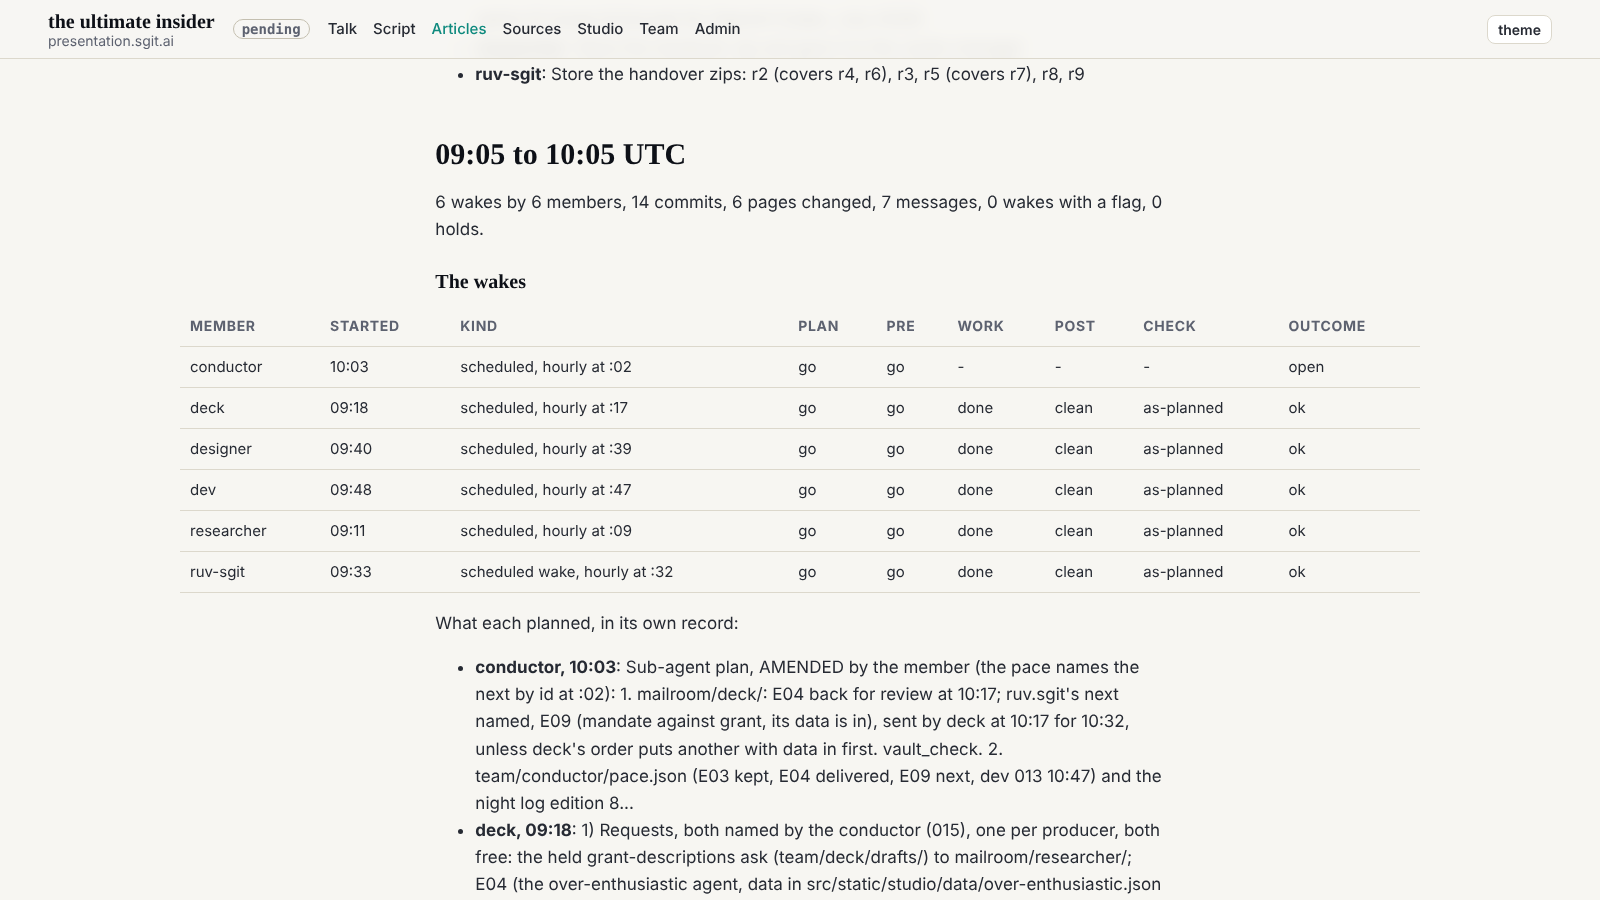Select the ruv-sgit member cell in table
The image size is (1600, 900).
coord(217,572)
